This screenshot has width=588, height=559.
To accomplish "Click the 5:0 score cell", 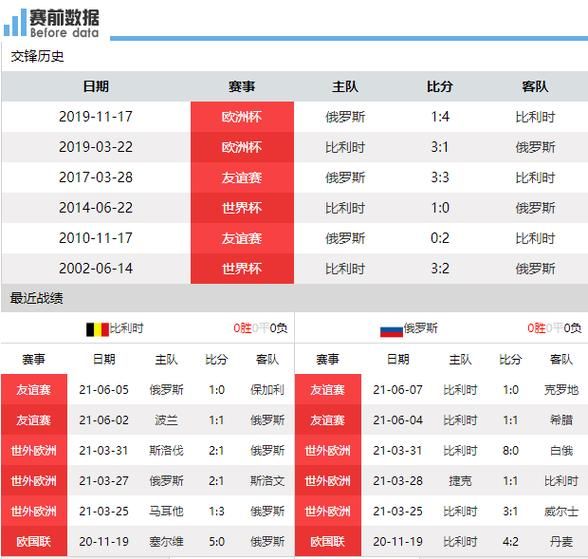I will point(216,541).
